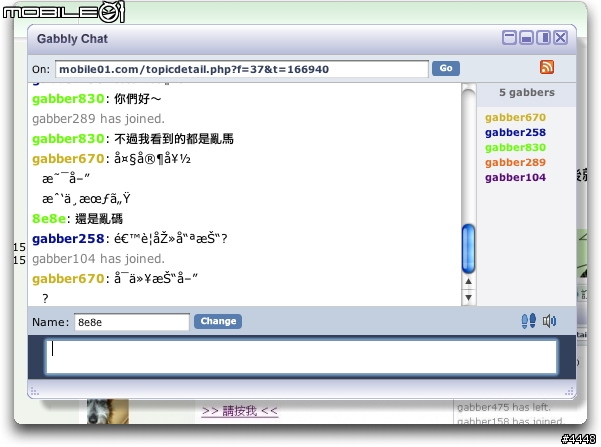Image resolution: width=601 pixels, height=447 pixels.
Task: Click the resize grip at bottom-right corner
Action: coord(569,391)
